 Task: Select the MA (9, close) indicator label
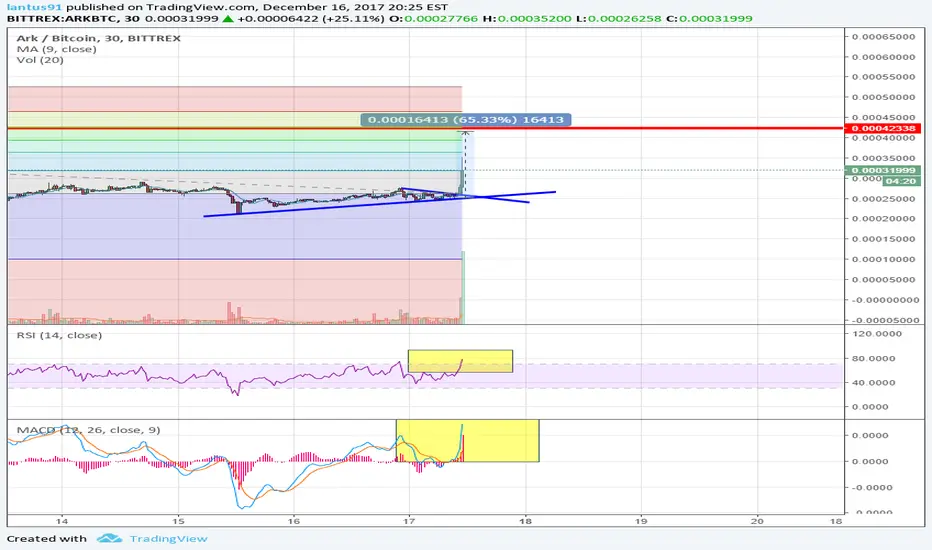tap(56, 49)
